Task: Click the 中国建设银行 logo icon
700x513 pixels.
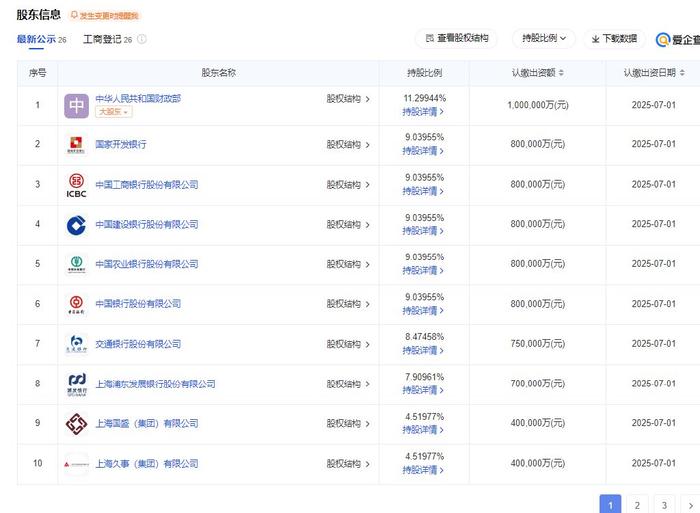Action: (x=76, y=225)
